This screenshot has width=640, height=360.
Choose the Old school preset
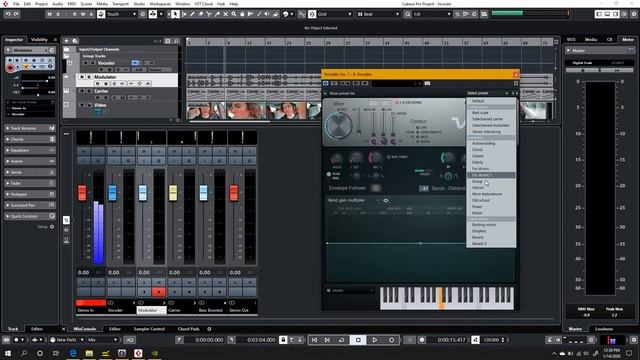(x=491, y=200)
